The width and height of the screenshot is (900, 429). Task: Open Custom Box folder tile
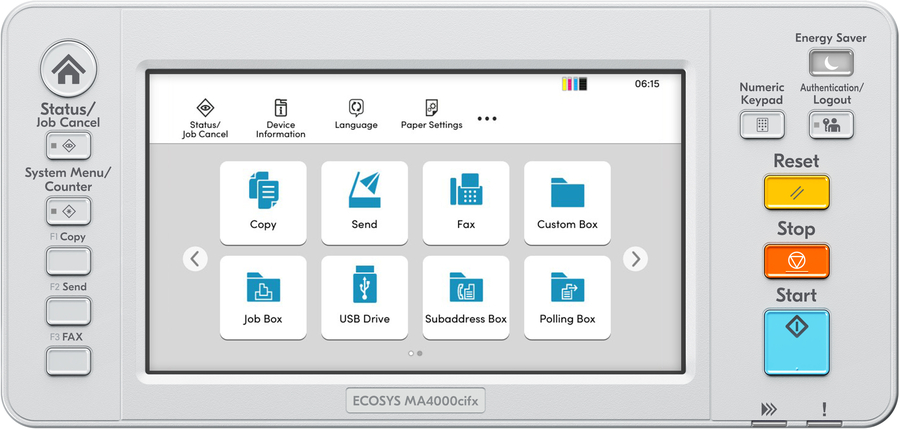click(567, 203)
